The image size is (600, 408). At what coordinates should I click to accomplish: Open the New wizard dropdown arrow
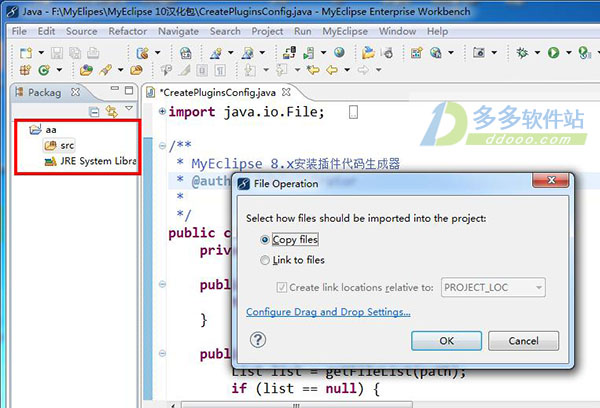coord(41,52)
